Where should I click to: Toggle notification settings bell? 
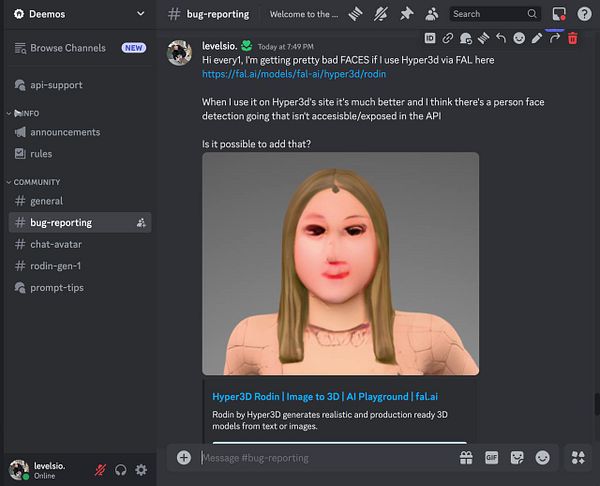tap(381, 14)
